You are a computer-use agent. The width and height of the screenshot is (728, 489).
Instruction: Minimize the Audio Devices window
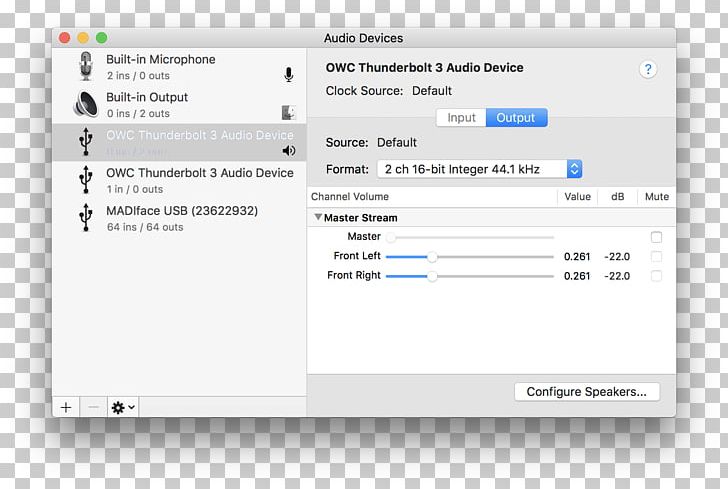[x=83, y=38]
